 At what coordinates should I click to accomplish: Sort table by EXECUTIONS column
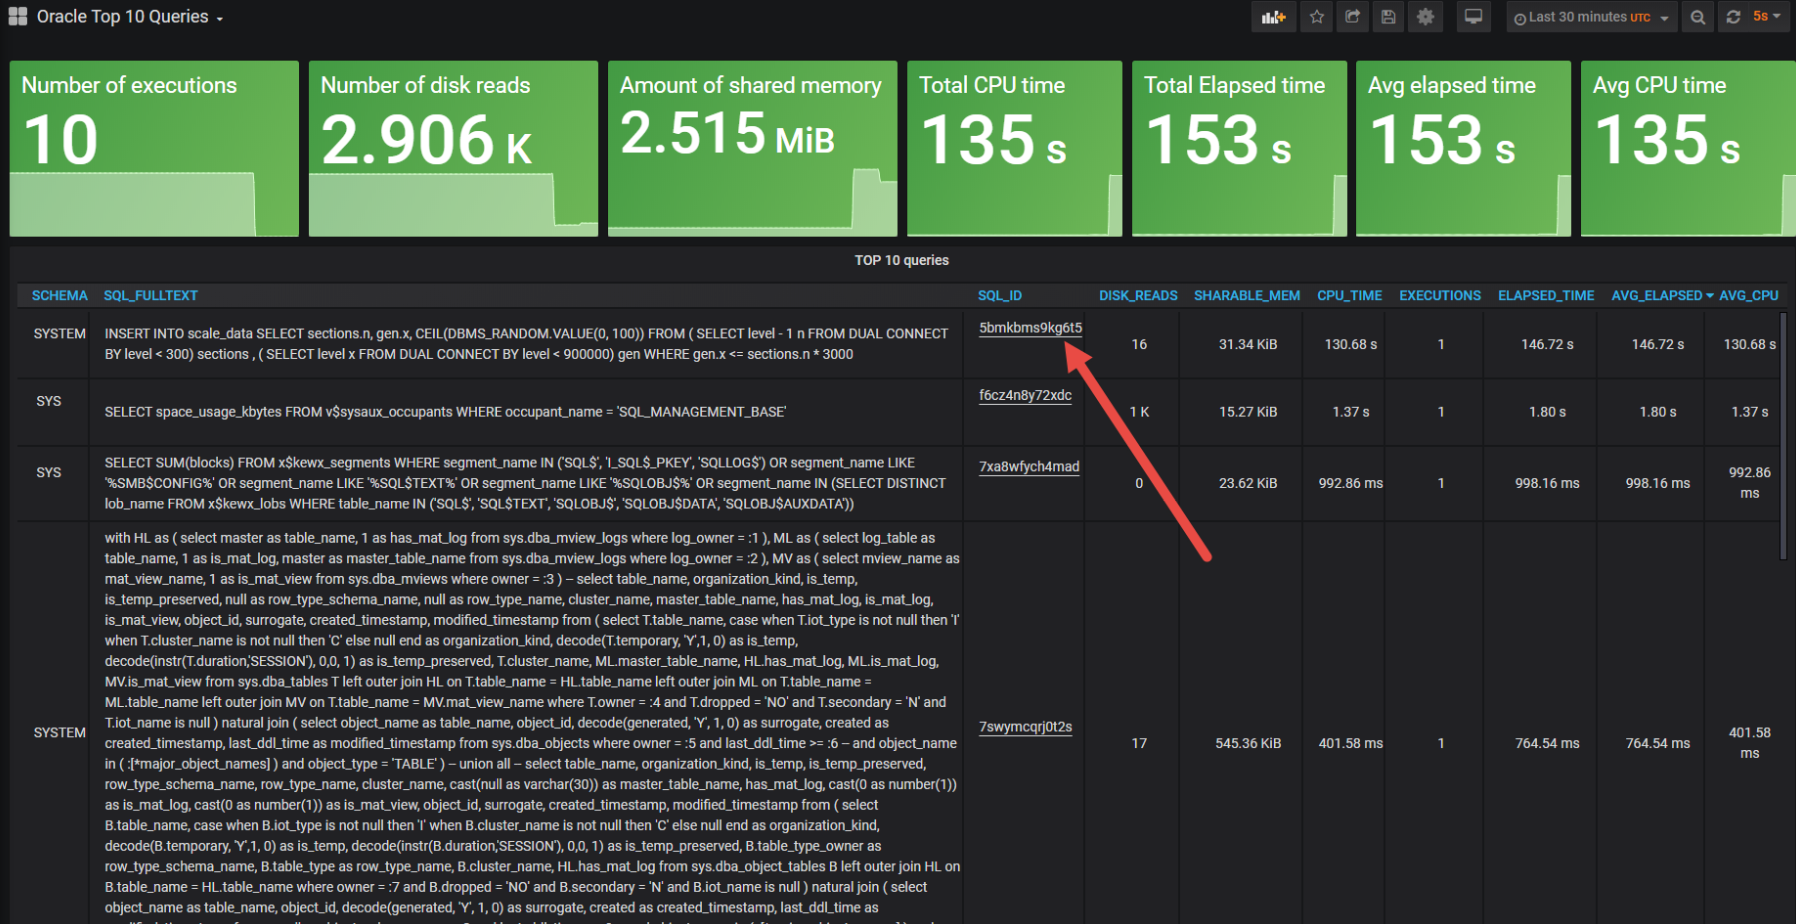pos(1440,296)
